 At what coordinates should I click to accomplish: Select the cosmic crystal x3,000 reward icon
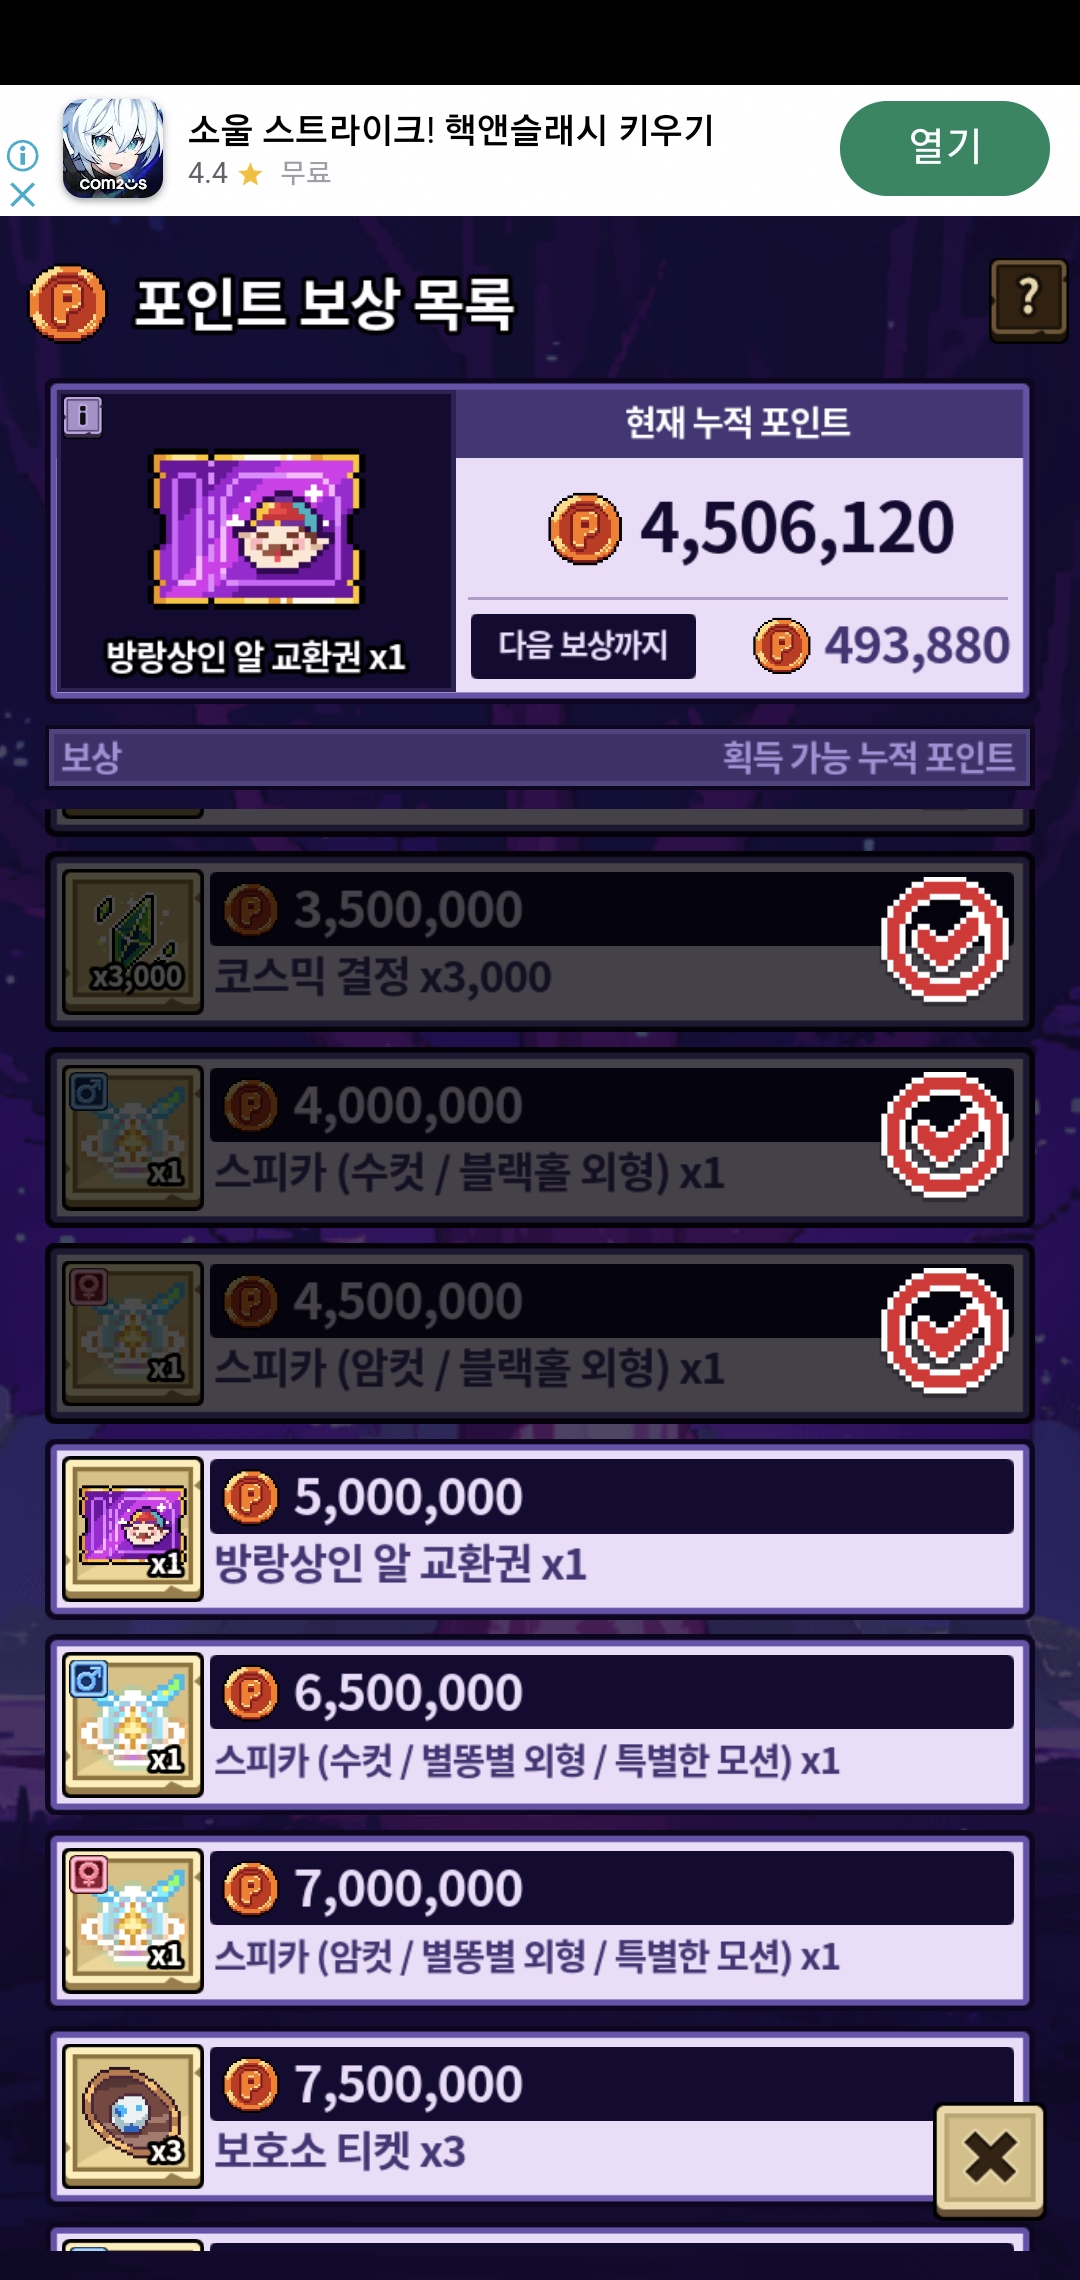point(133,942)
